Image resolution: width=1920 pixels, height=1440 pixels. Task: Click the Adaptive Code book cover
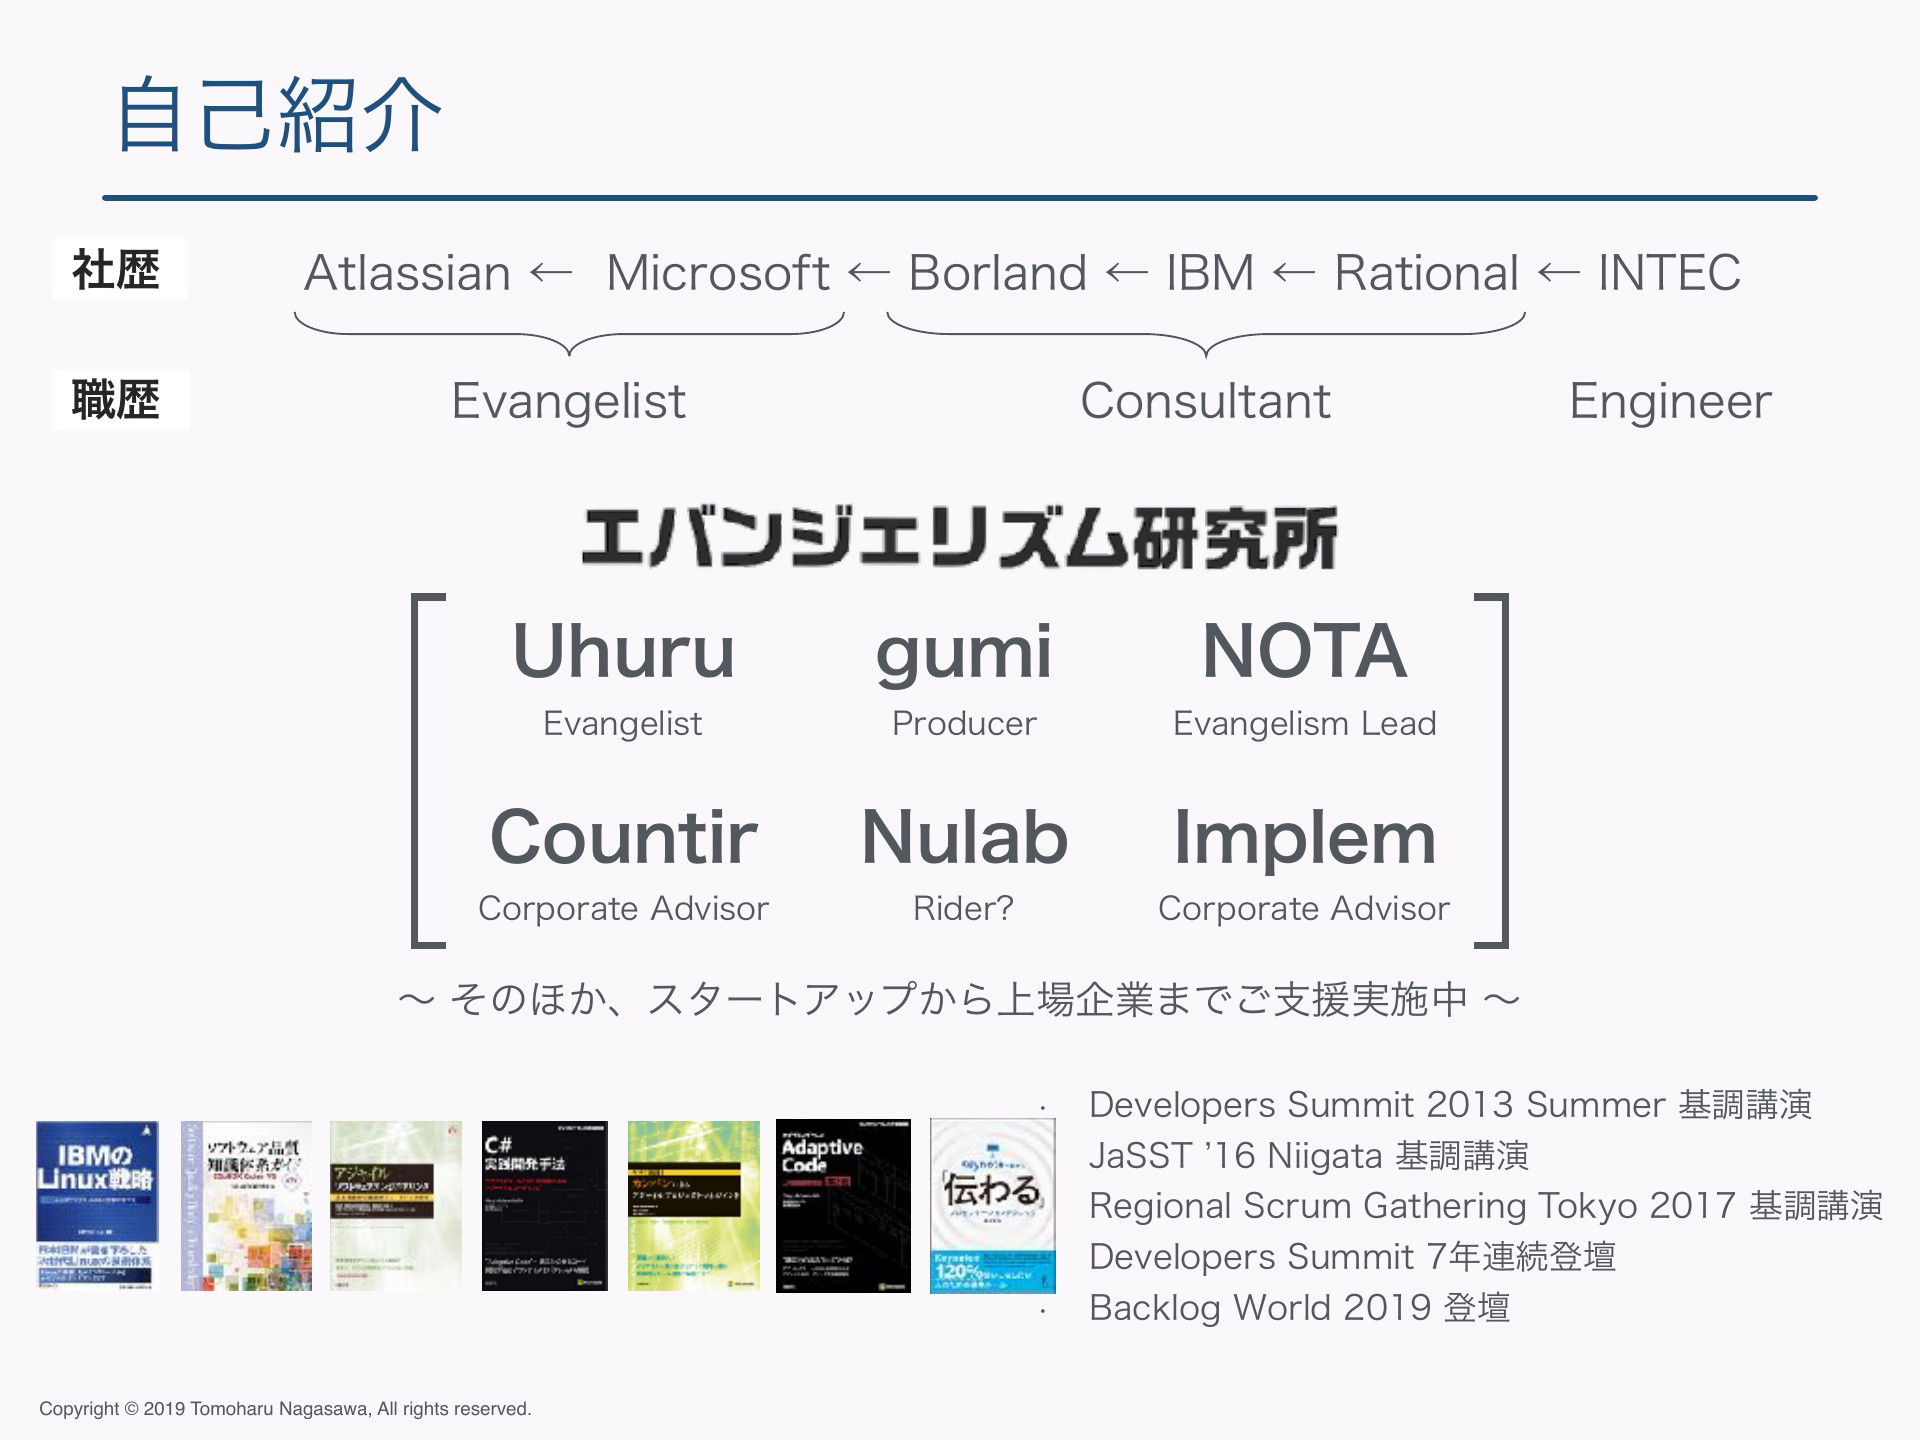(x=843, y=1205)
